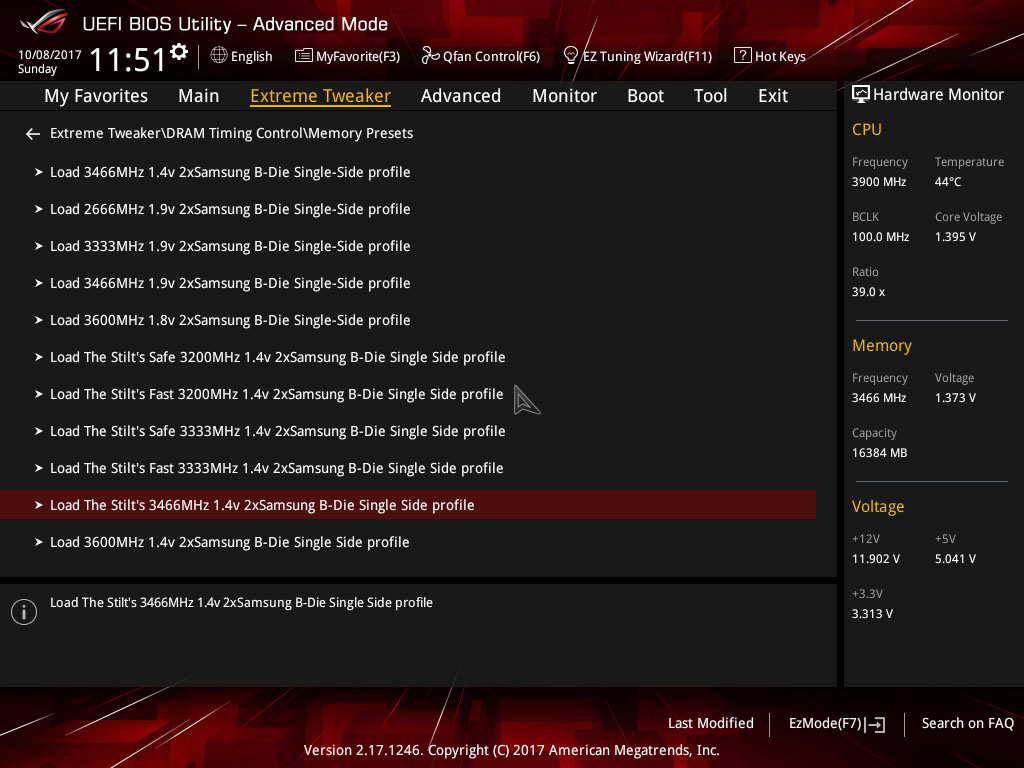Select highlighted Stilt's 3466MHz 1.4v profile text

tap(262, 505)
